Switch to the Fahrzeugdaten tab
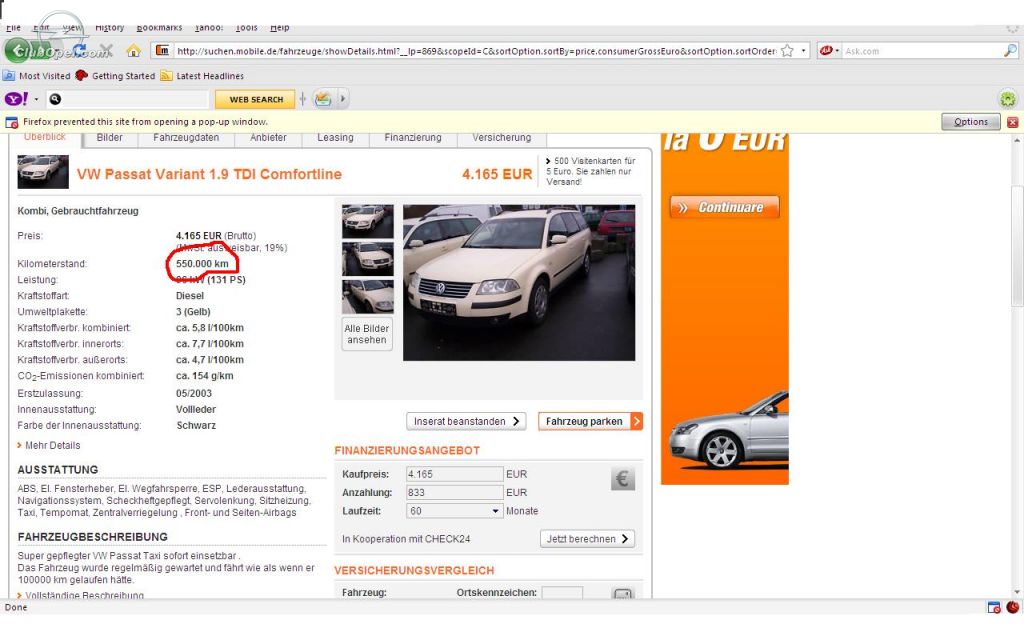This screenshot has height=640, width=1024. pyautogui.click(x=186, y=138)
